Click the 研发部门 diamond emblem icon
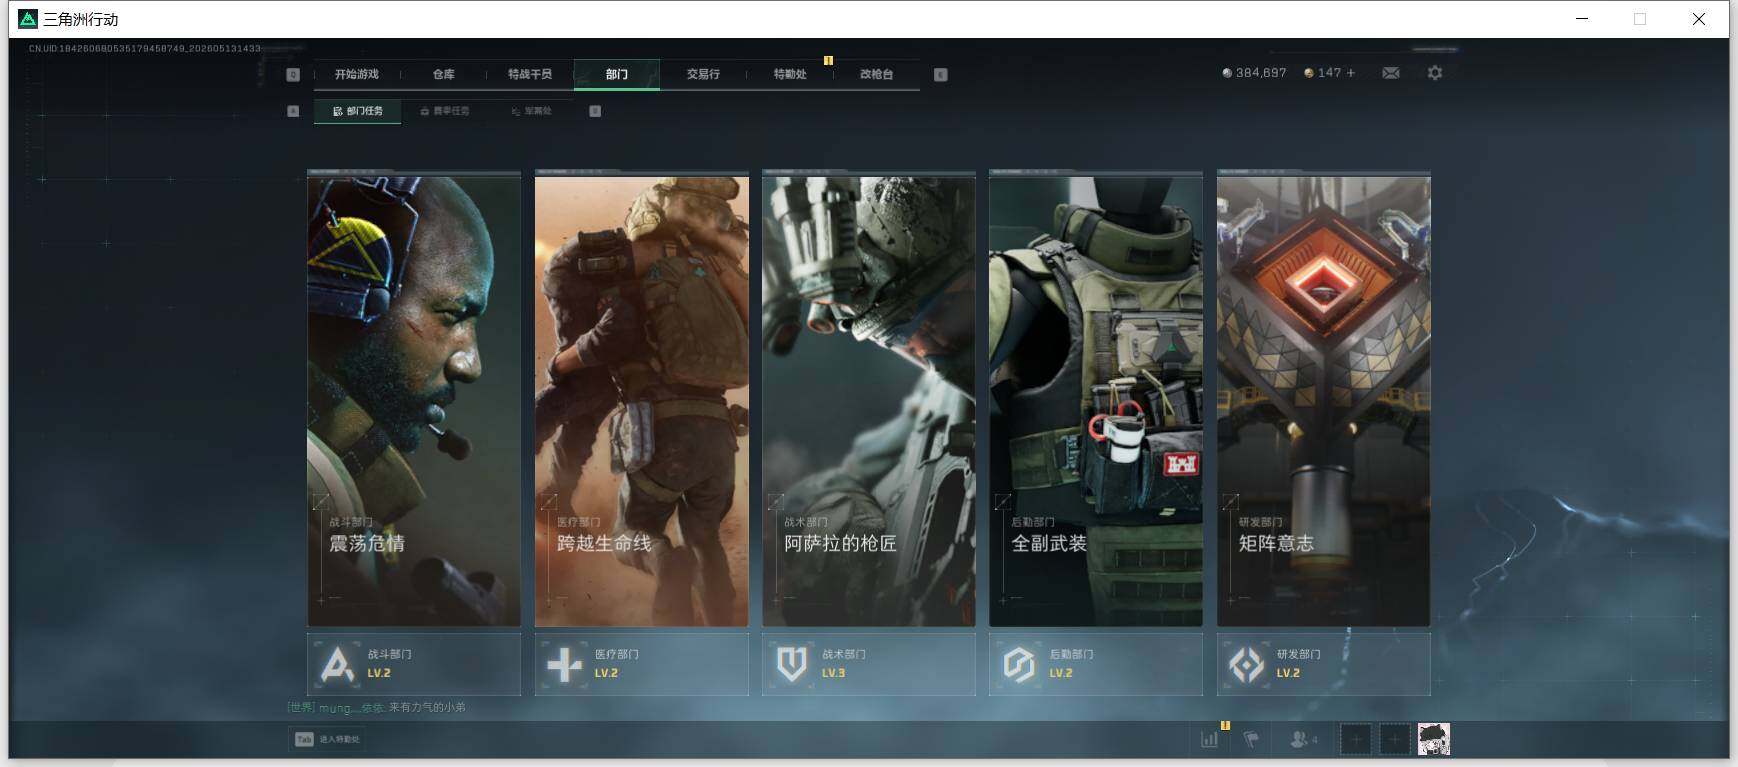This screenshot has height=767, width=1738. point(1246,664)
